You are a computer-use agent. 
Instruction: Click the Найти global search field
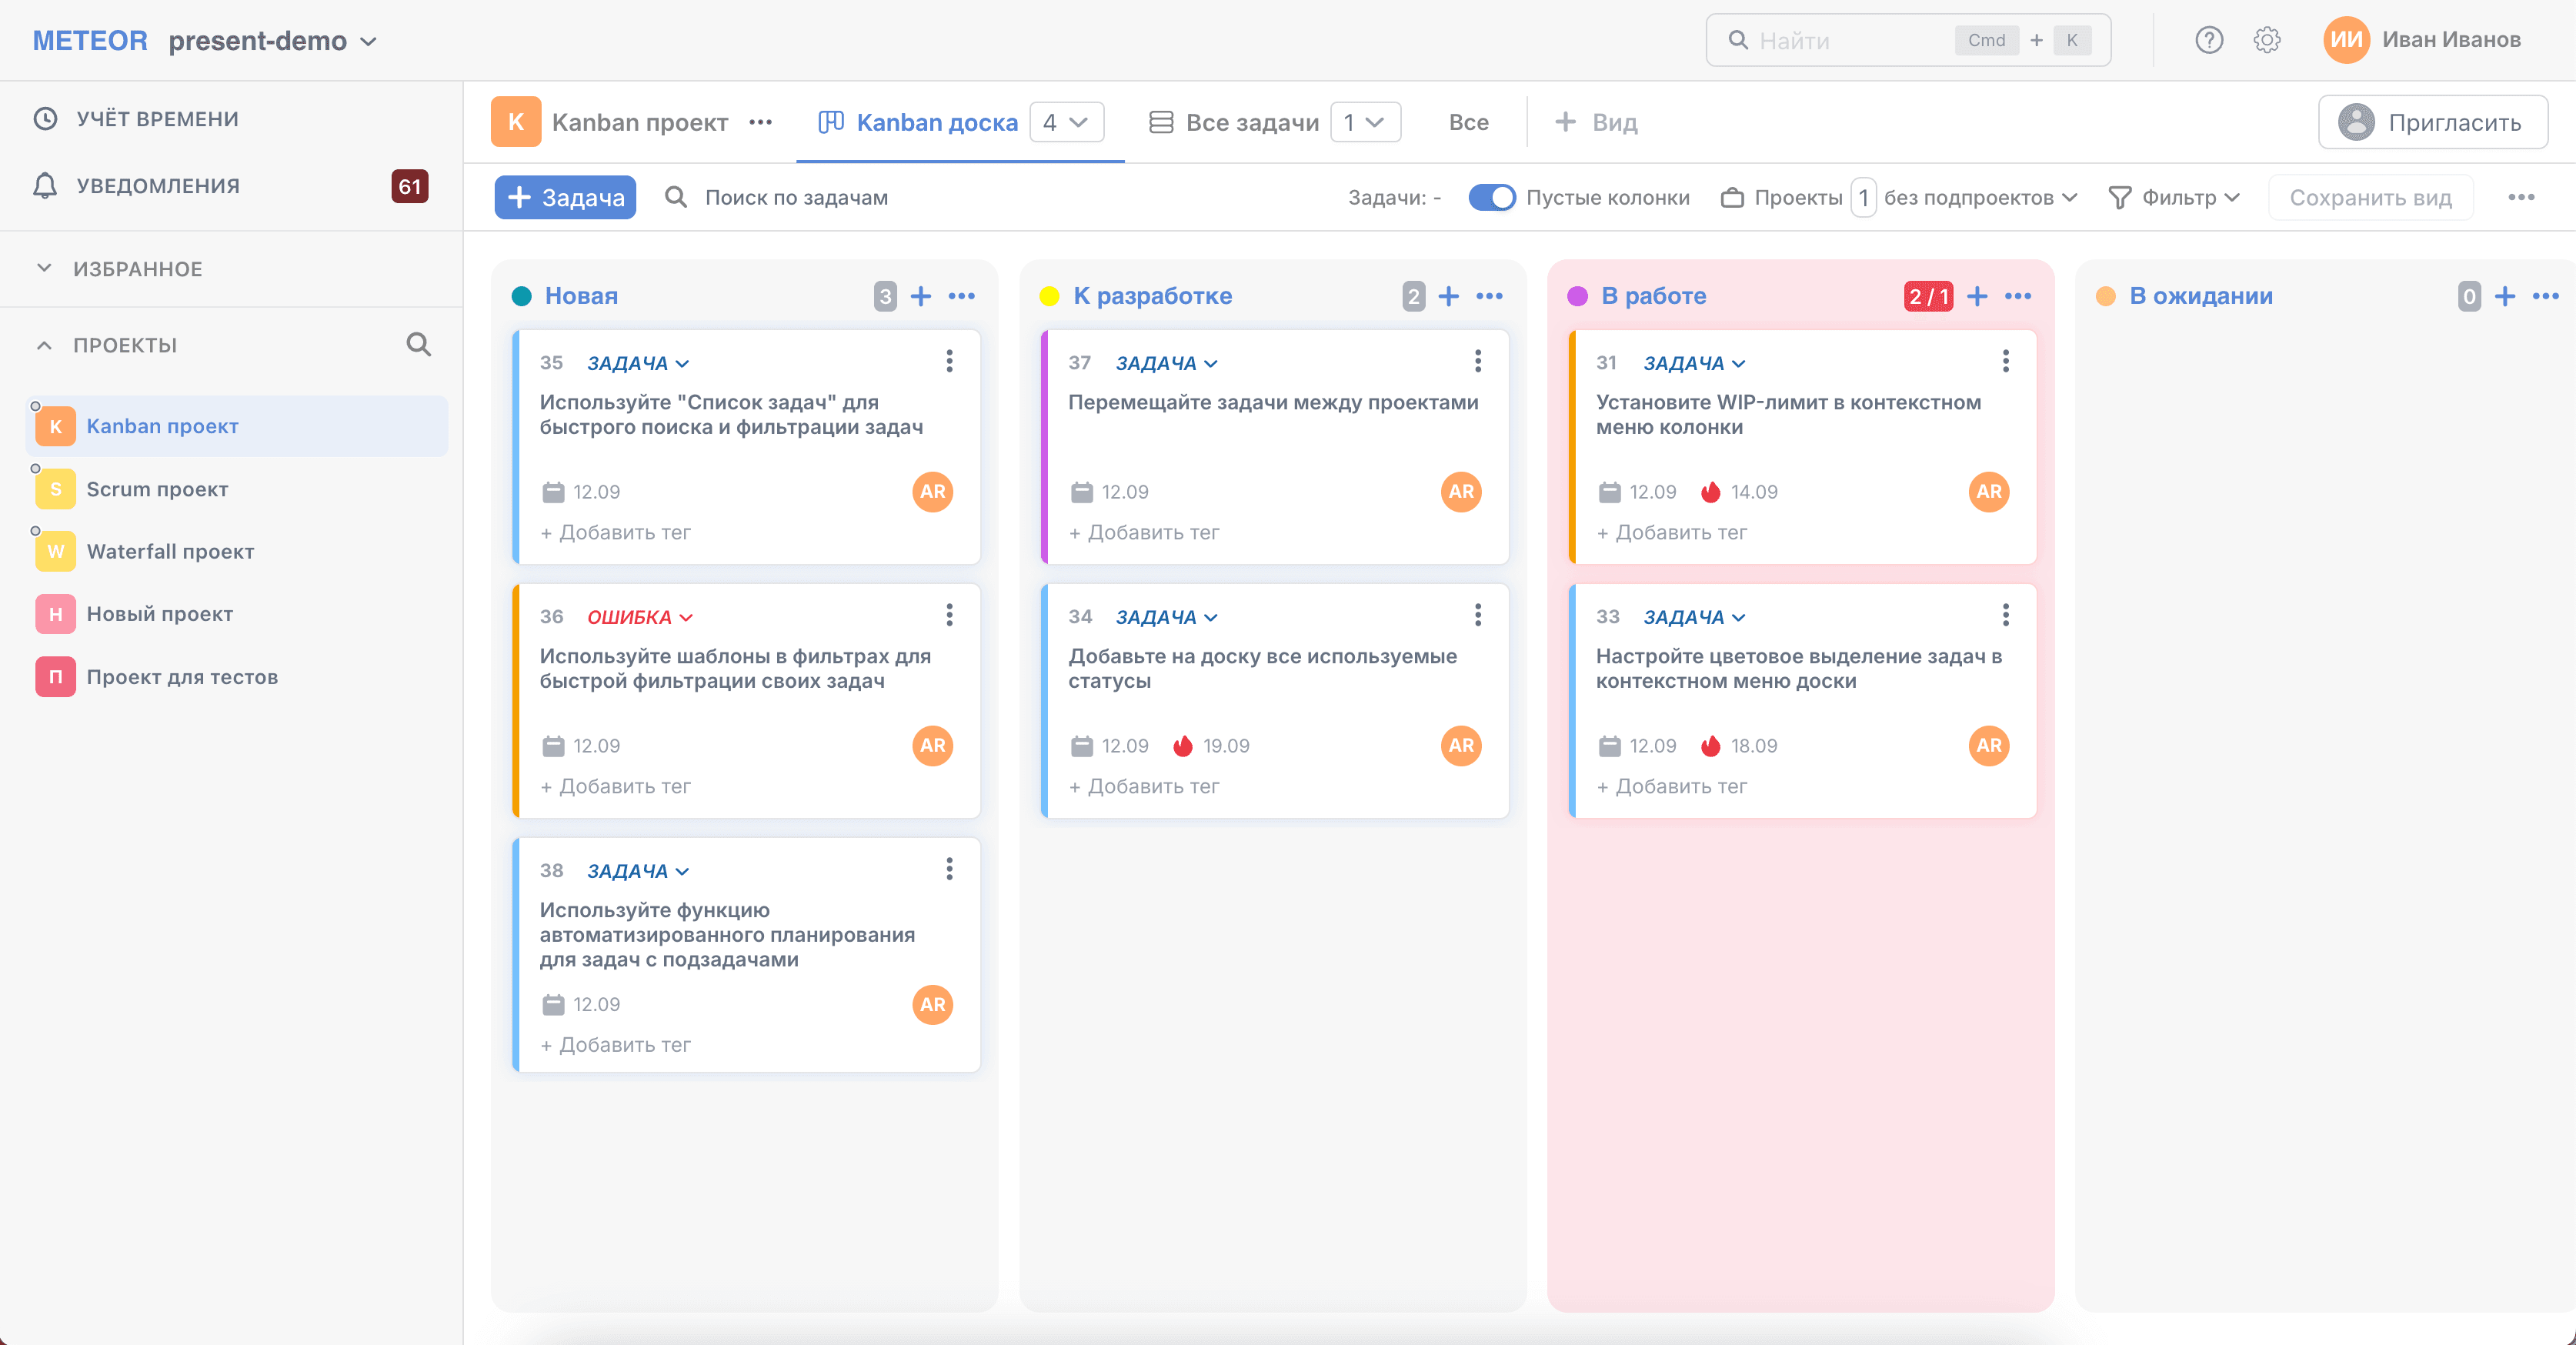pos(1908,40)
